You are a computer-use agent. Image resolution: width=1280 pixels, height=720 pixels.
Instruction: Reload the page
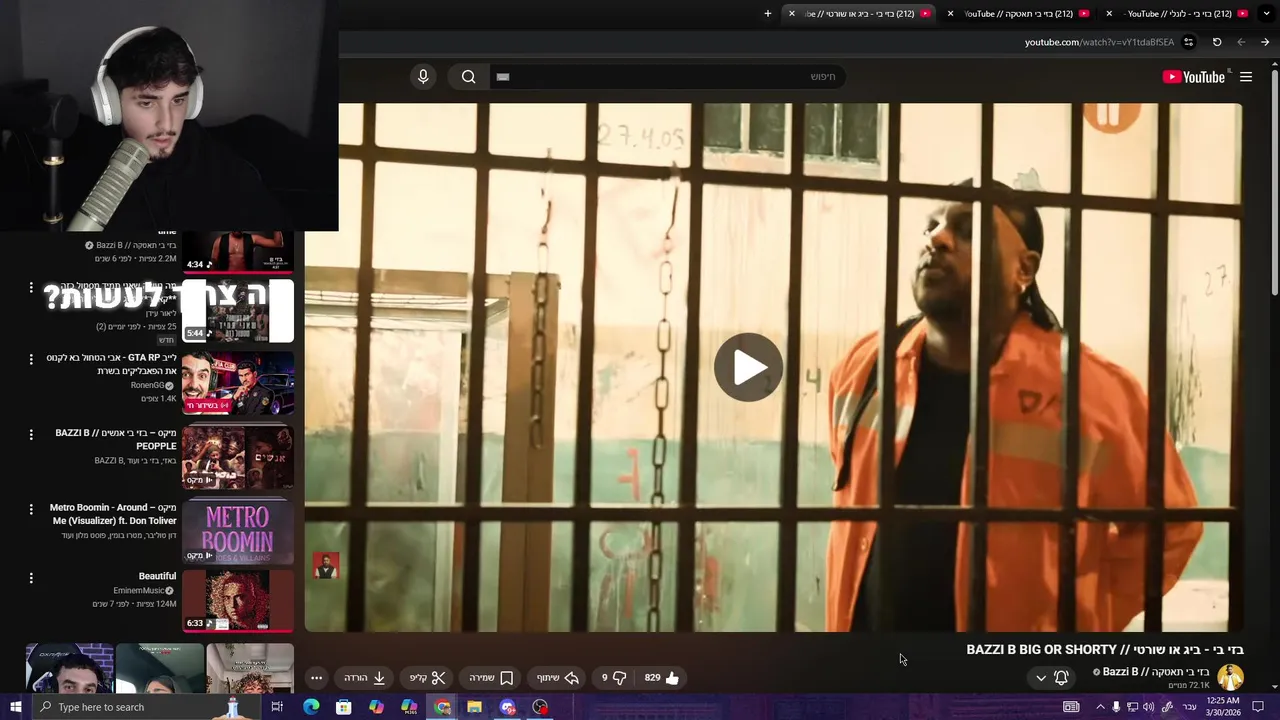click(1217, 42)
